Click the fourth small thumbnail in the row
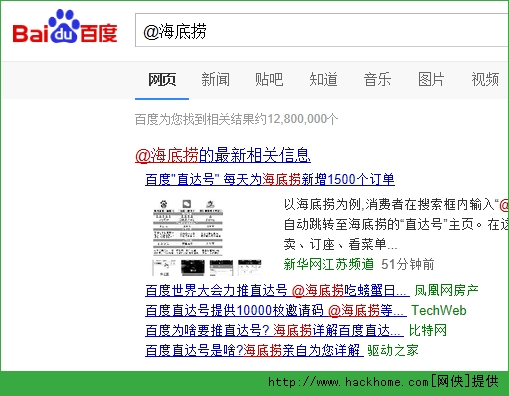The width and height of the screenshot is (509, 396). point(250,267)
